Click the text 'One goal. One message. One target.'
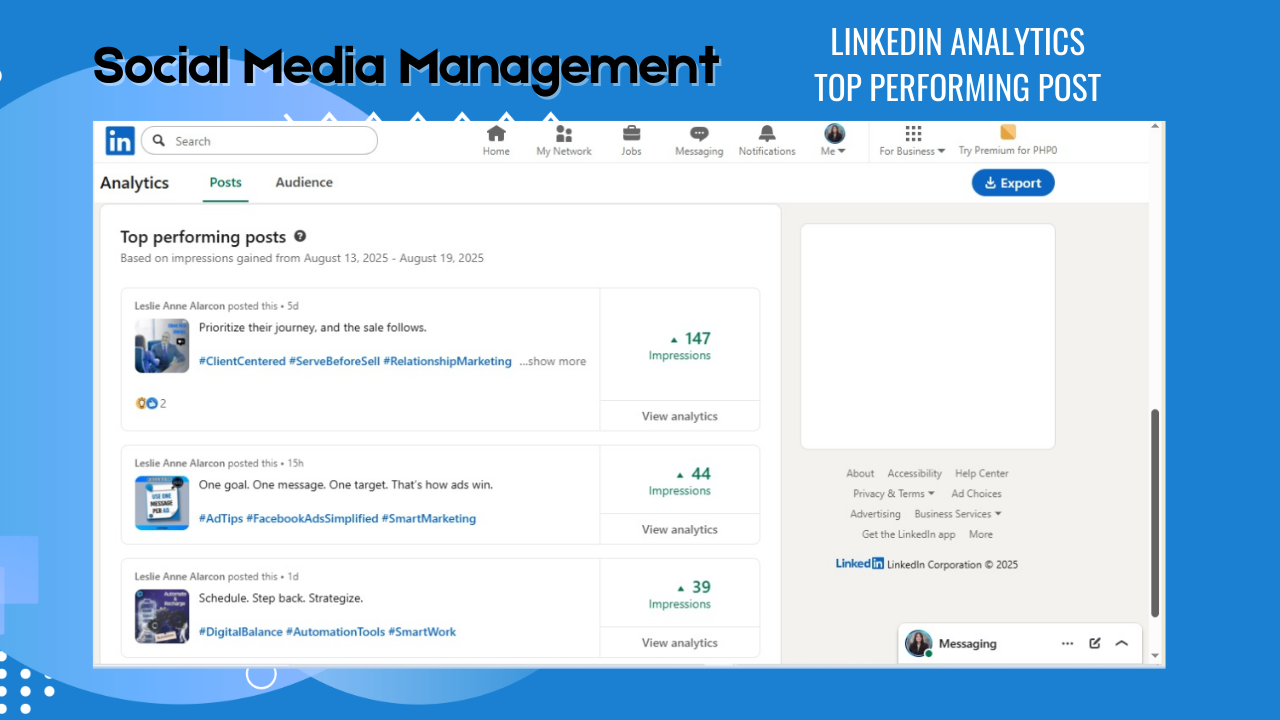This screenshot has height=720, width=1280. click(293, 485)
